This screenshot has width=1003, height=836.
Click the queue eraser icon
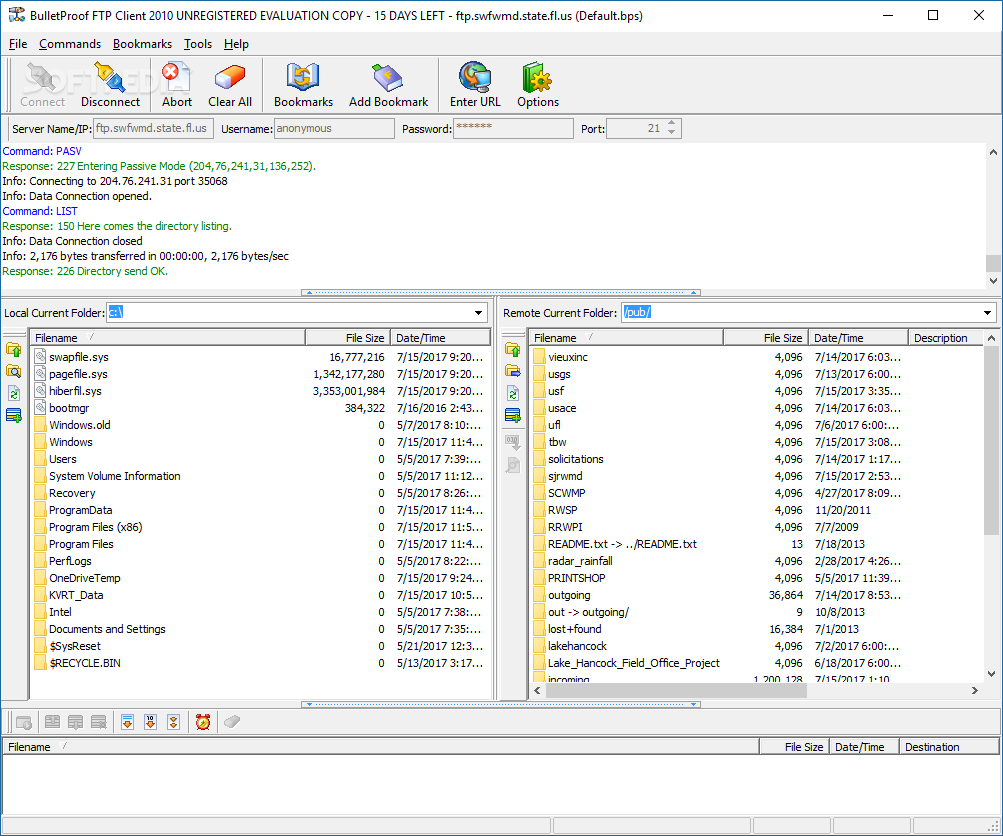pyautogui.click(x=232, y=722)
